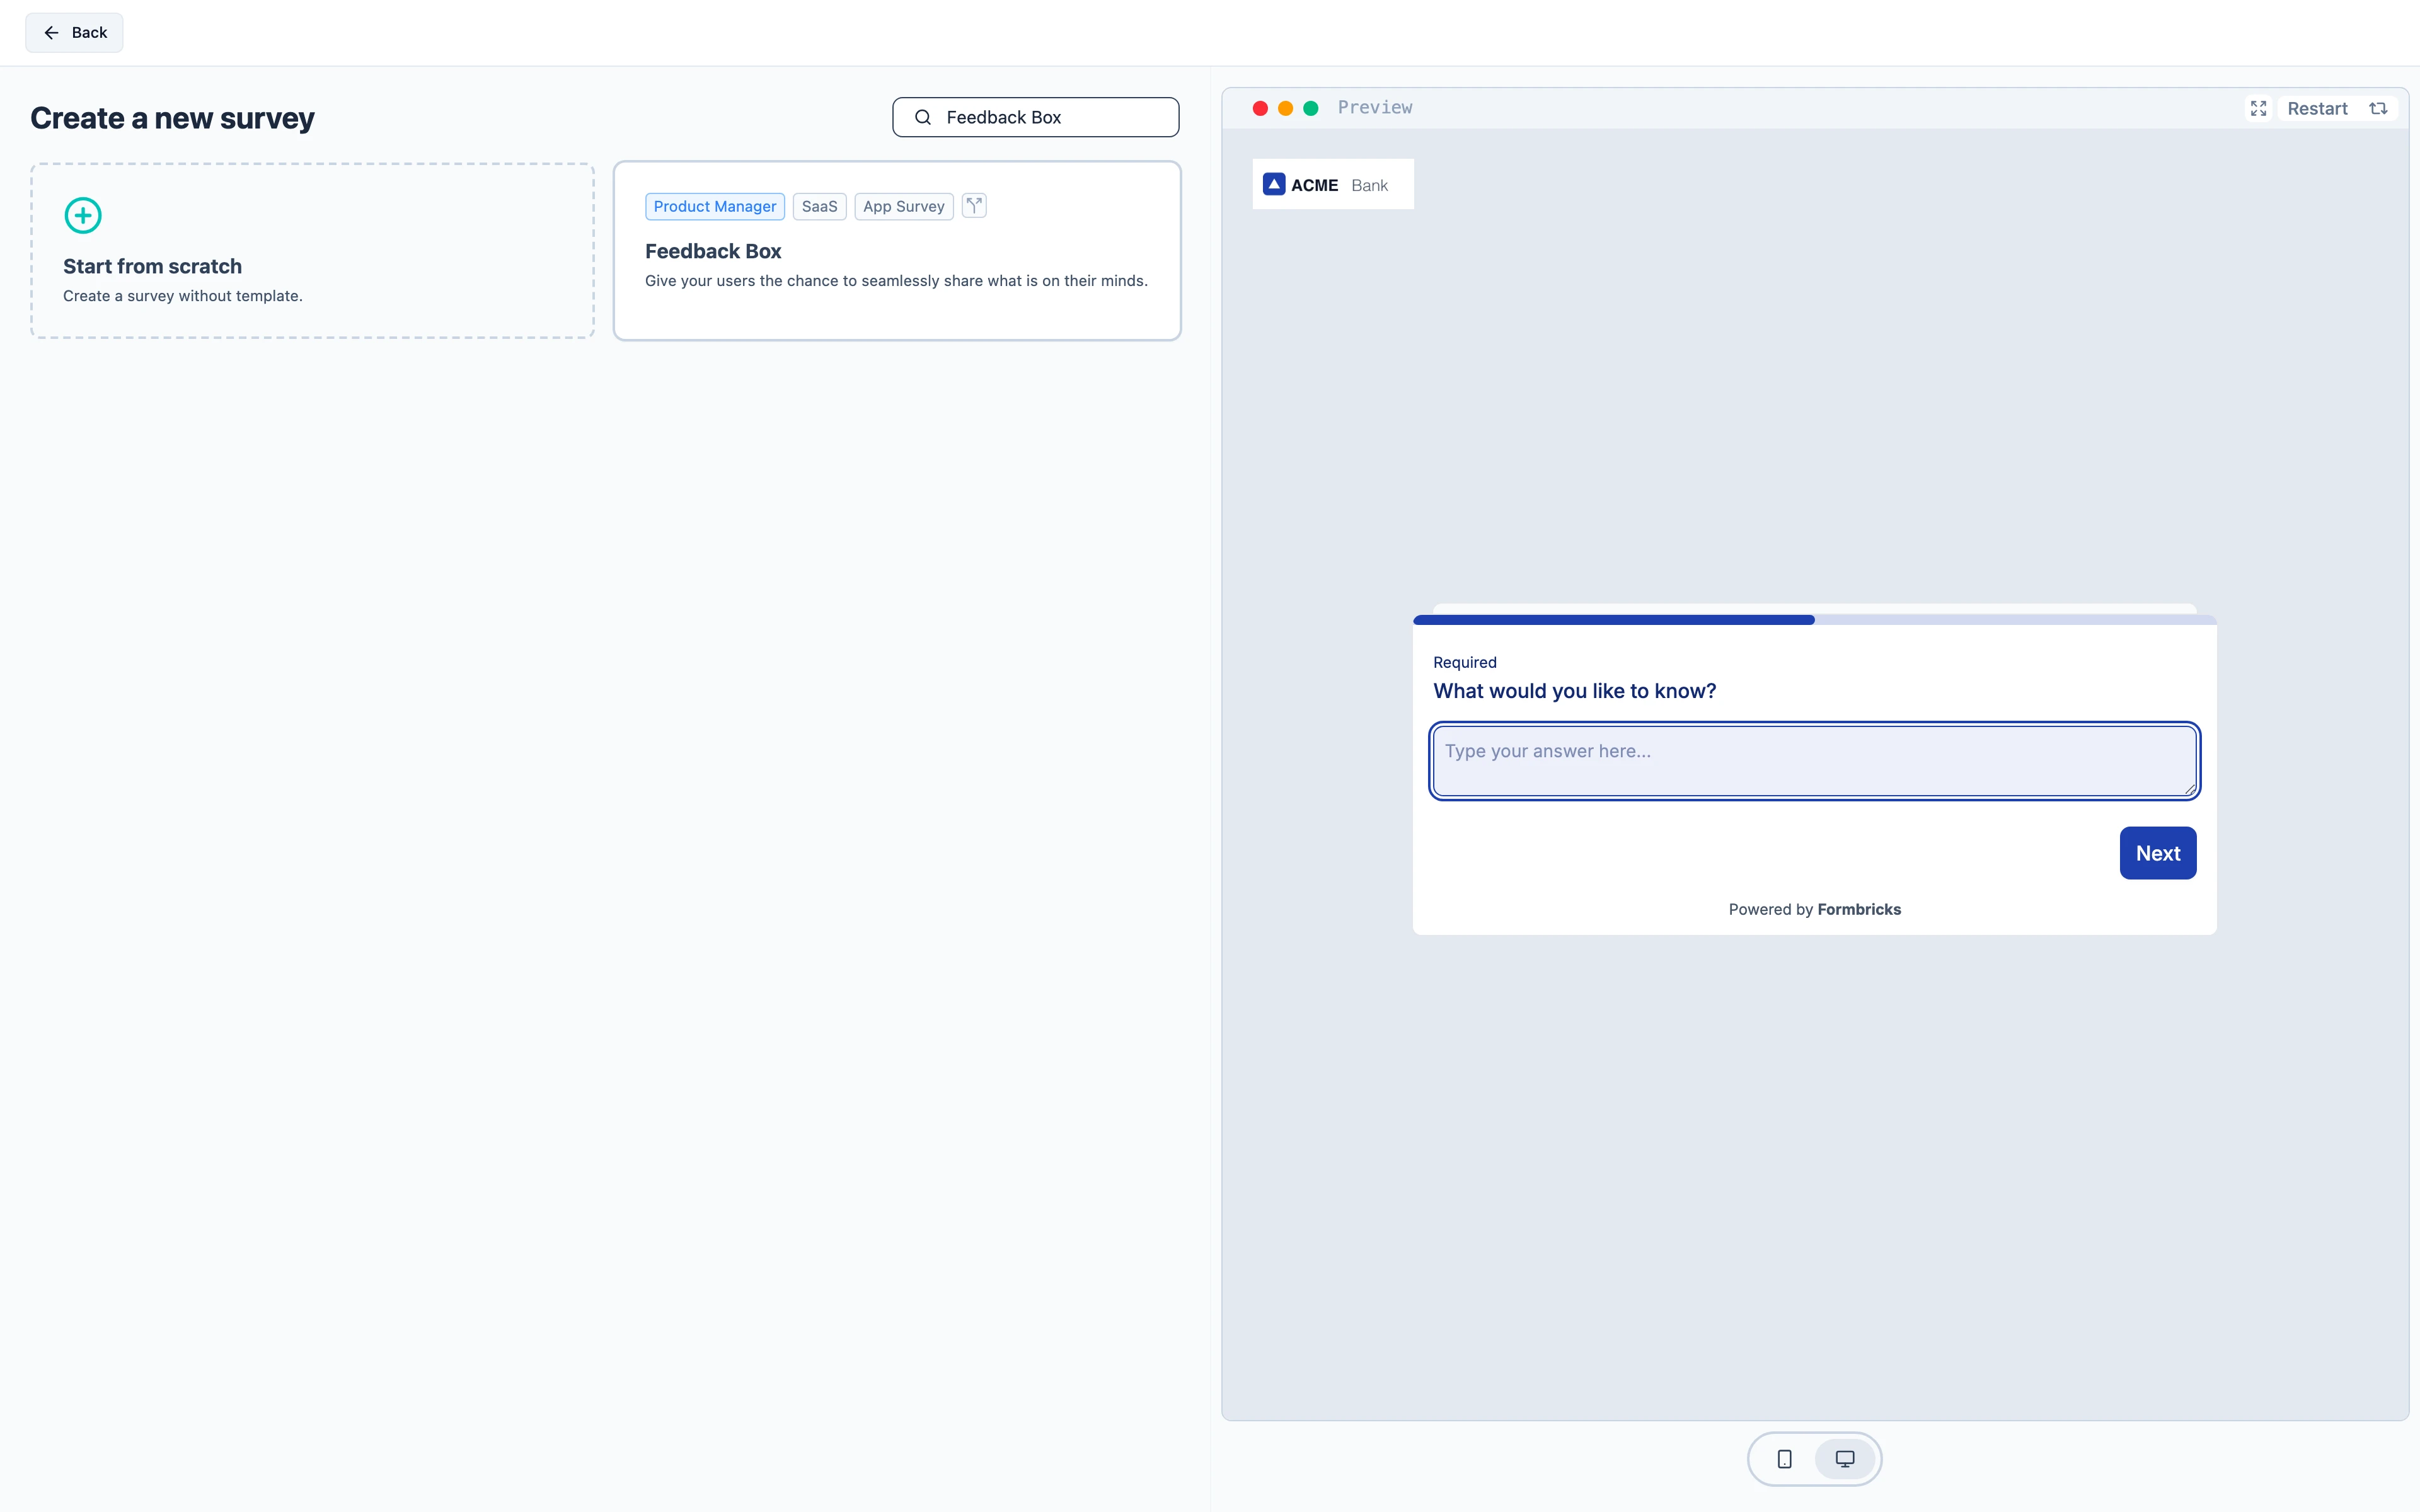
Task: Click the plus icon on Start from scratch
Action: tap(83, 215)
